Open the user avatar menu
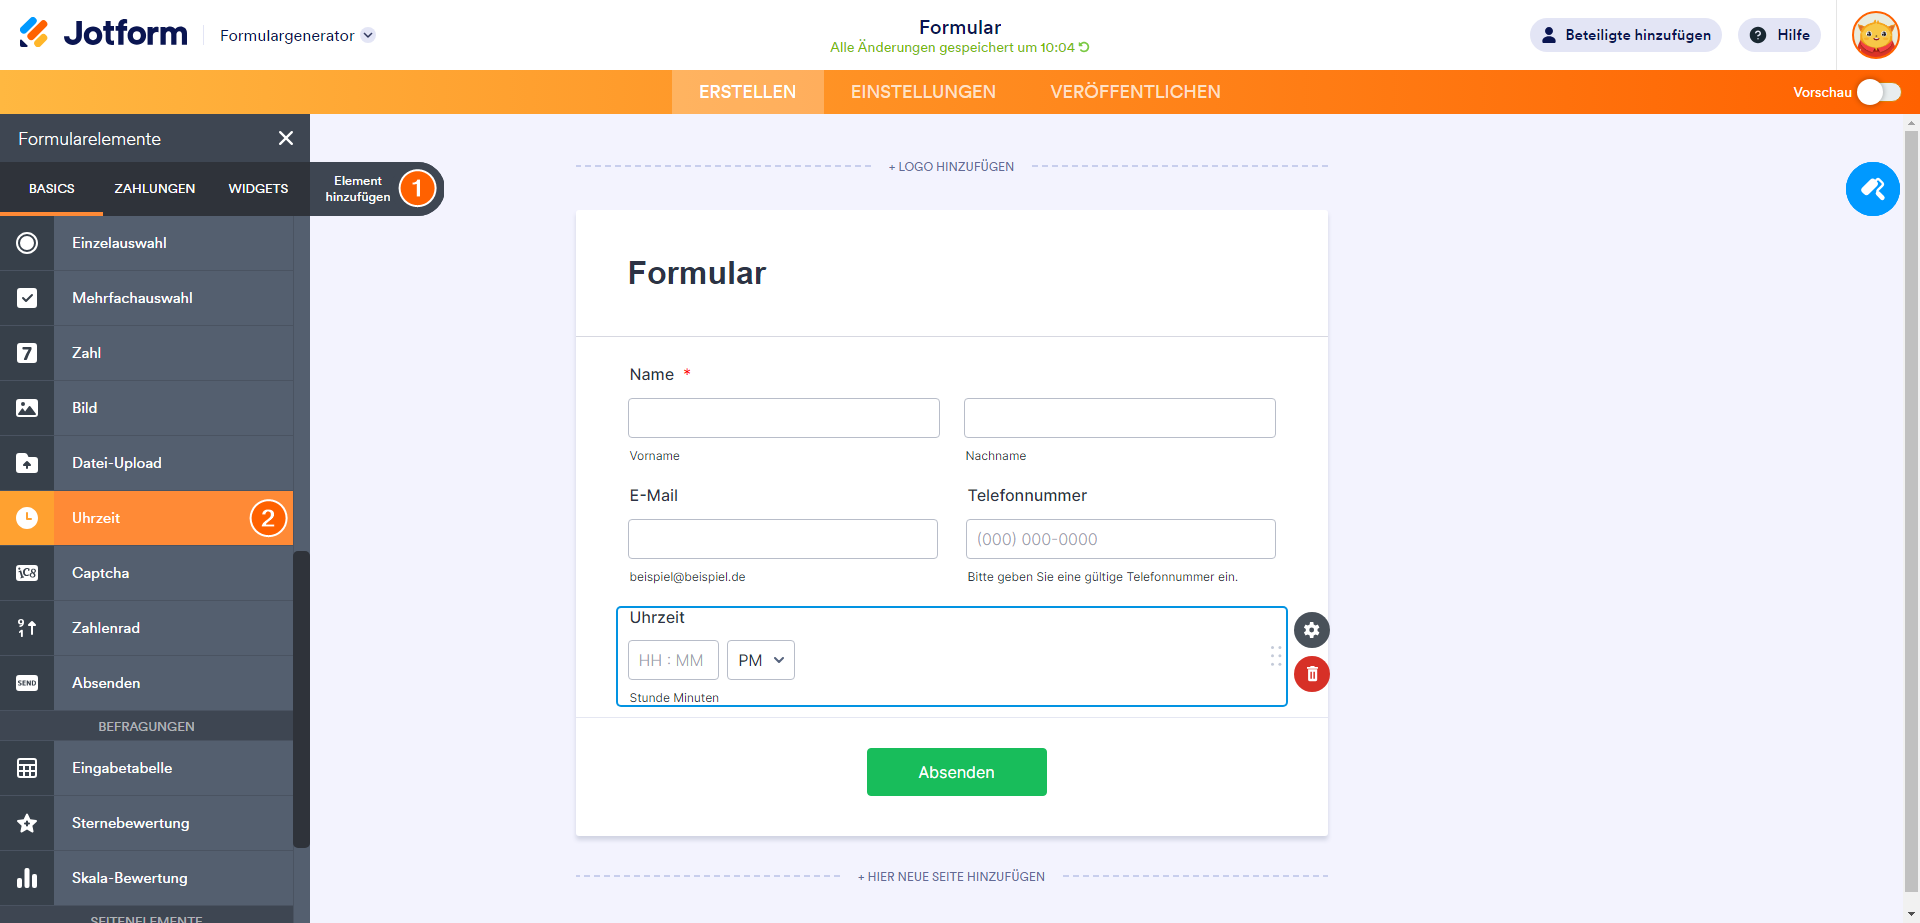The width and height of the screenshot is (1920, 923). (x=1875, y=35)
